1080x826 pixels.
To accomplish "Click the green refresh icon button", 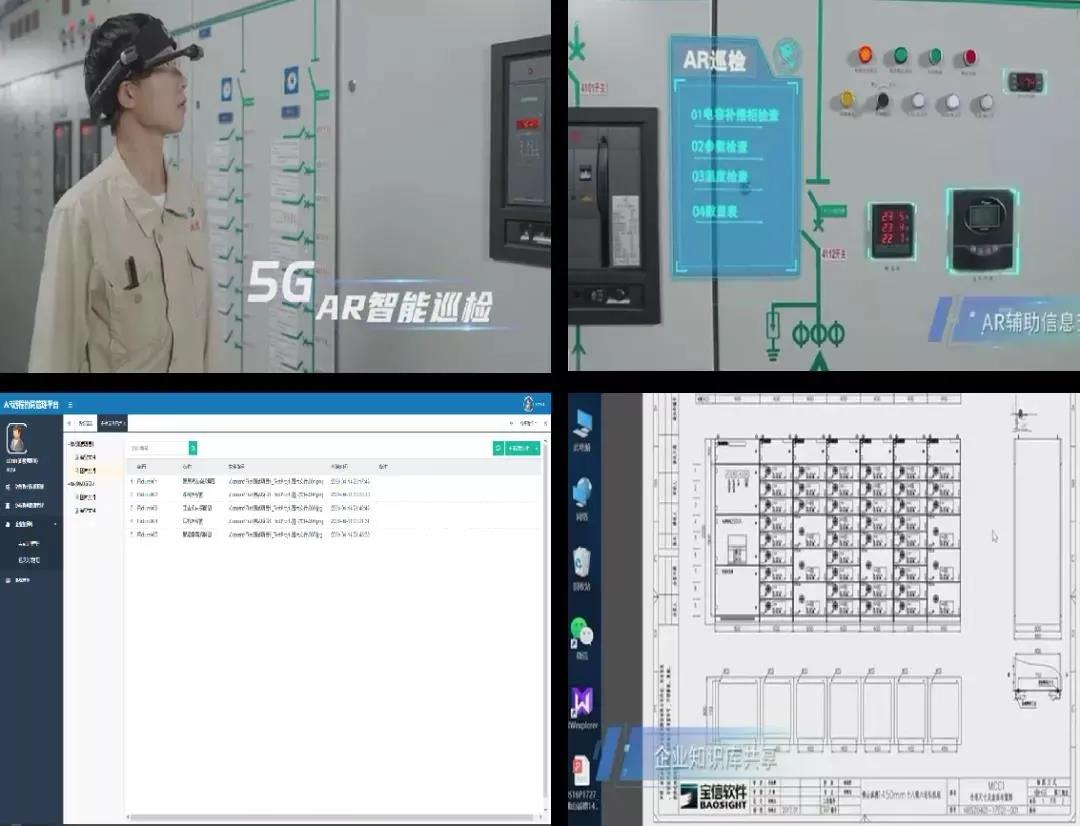I will point(497,448).
